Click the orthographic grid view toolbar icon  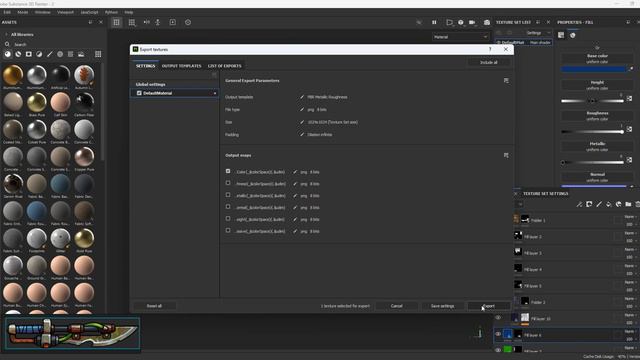click(x=132, y=22)
